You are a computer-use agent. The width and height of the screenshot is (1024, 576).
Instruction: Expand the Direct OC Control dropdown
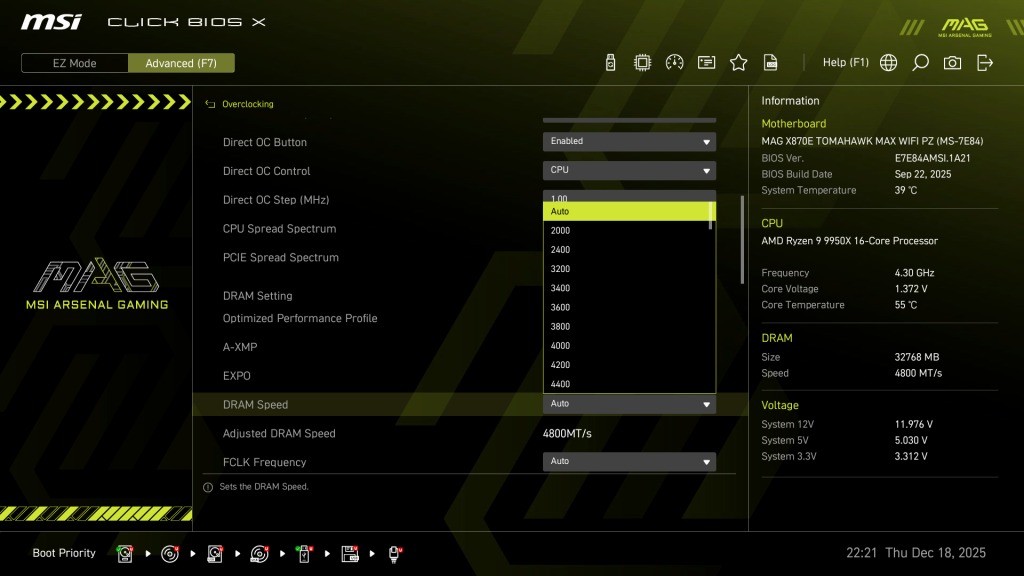pos(629,170)
